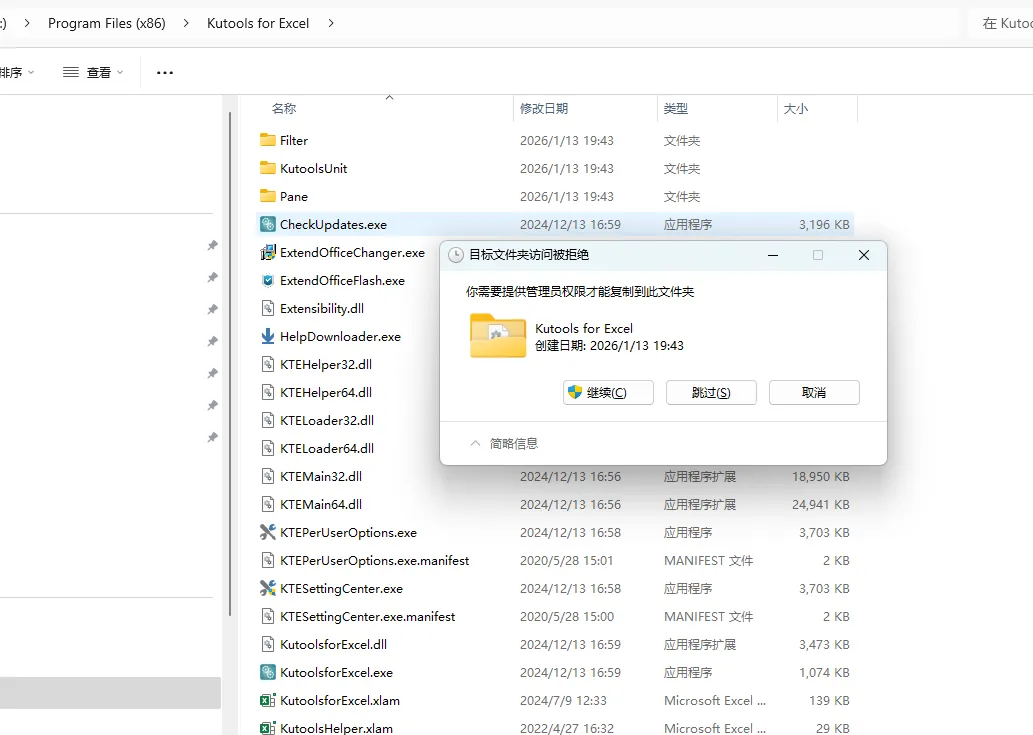This screenshot has width=1033, height=735.
Task: Expand chevron after Kutools for Excel breadcrumb
Action: [x=331, y=23]
